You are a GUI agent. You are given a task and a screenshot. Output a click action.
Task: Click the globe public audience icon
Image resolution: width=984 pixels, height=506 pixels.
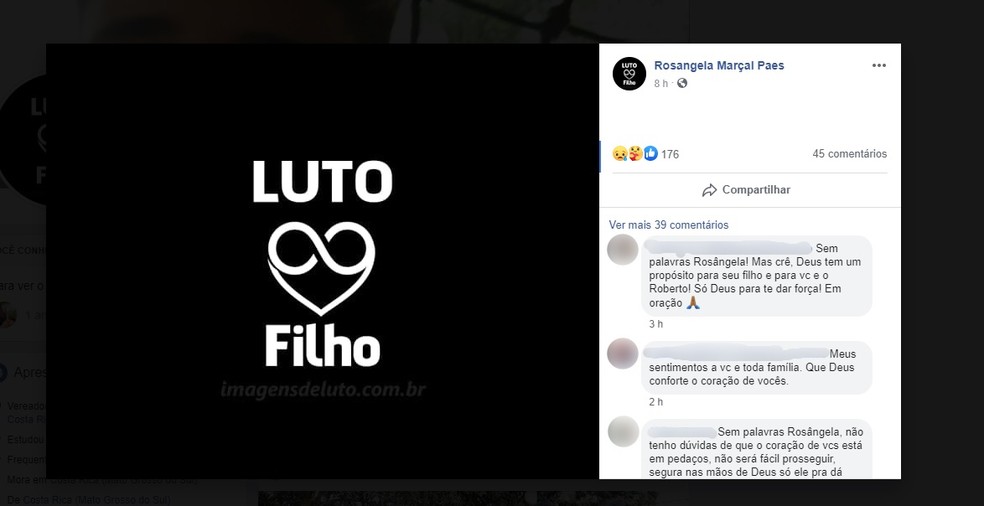tap(682, 83)
